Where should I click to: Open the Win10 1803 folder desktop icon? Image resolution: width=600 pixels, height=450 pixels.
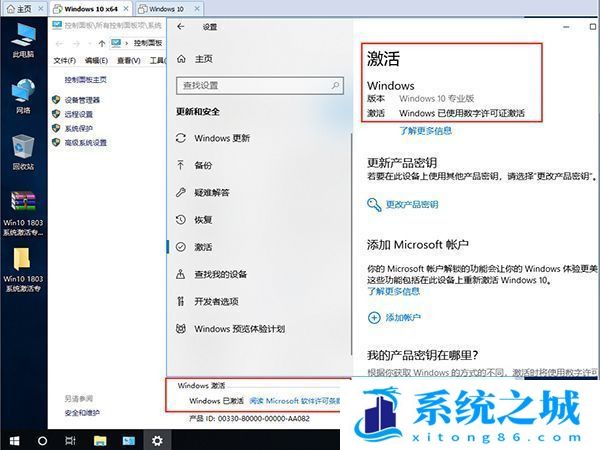pyautogui.click(x=23, y=270)
